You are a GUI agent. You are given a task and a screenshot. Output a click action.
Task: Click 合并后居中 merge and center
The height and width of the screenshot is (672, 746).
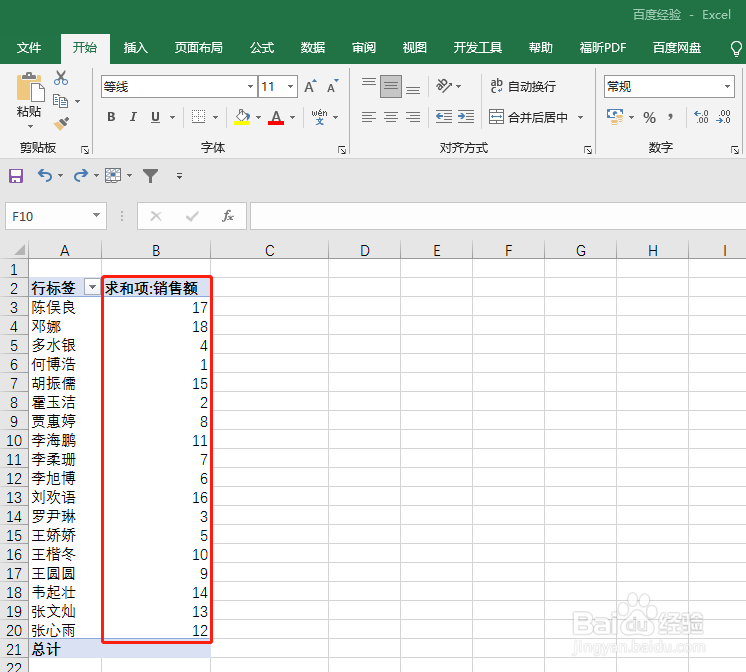tap(528, 117)
